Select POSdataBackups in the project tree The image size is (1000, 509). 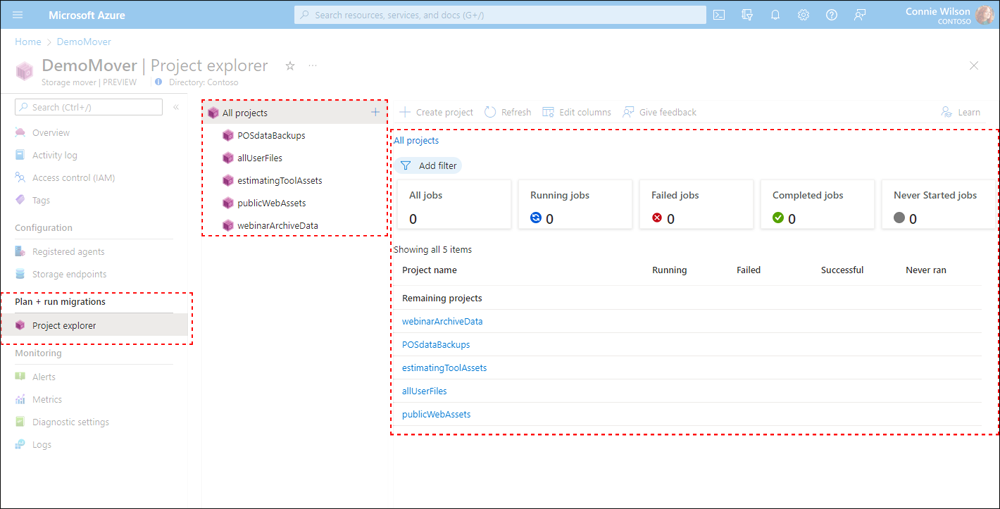271,135
